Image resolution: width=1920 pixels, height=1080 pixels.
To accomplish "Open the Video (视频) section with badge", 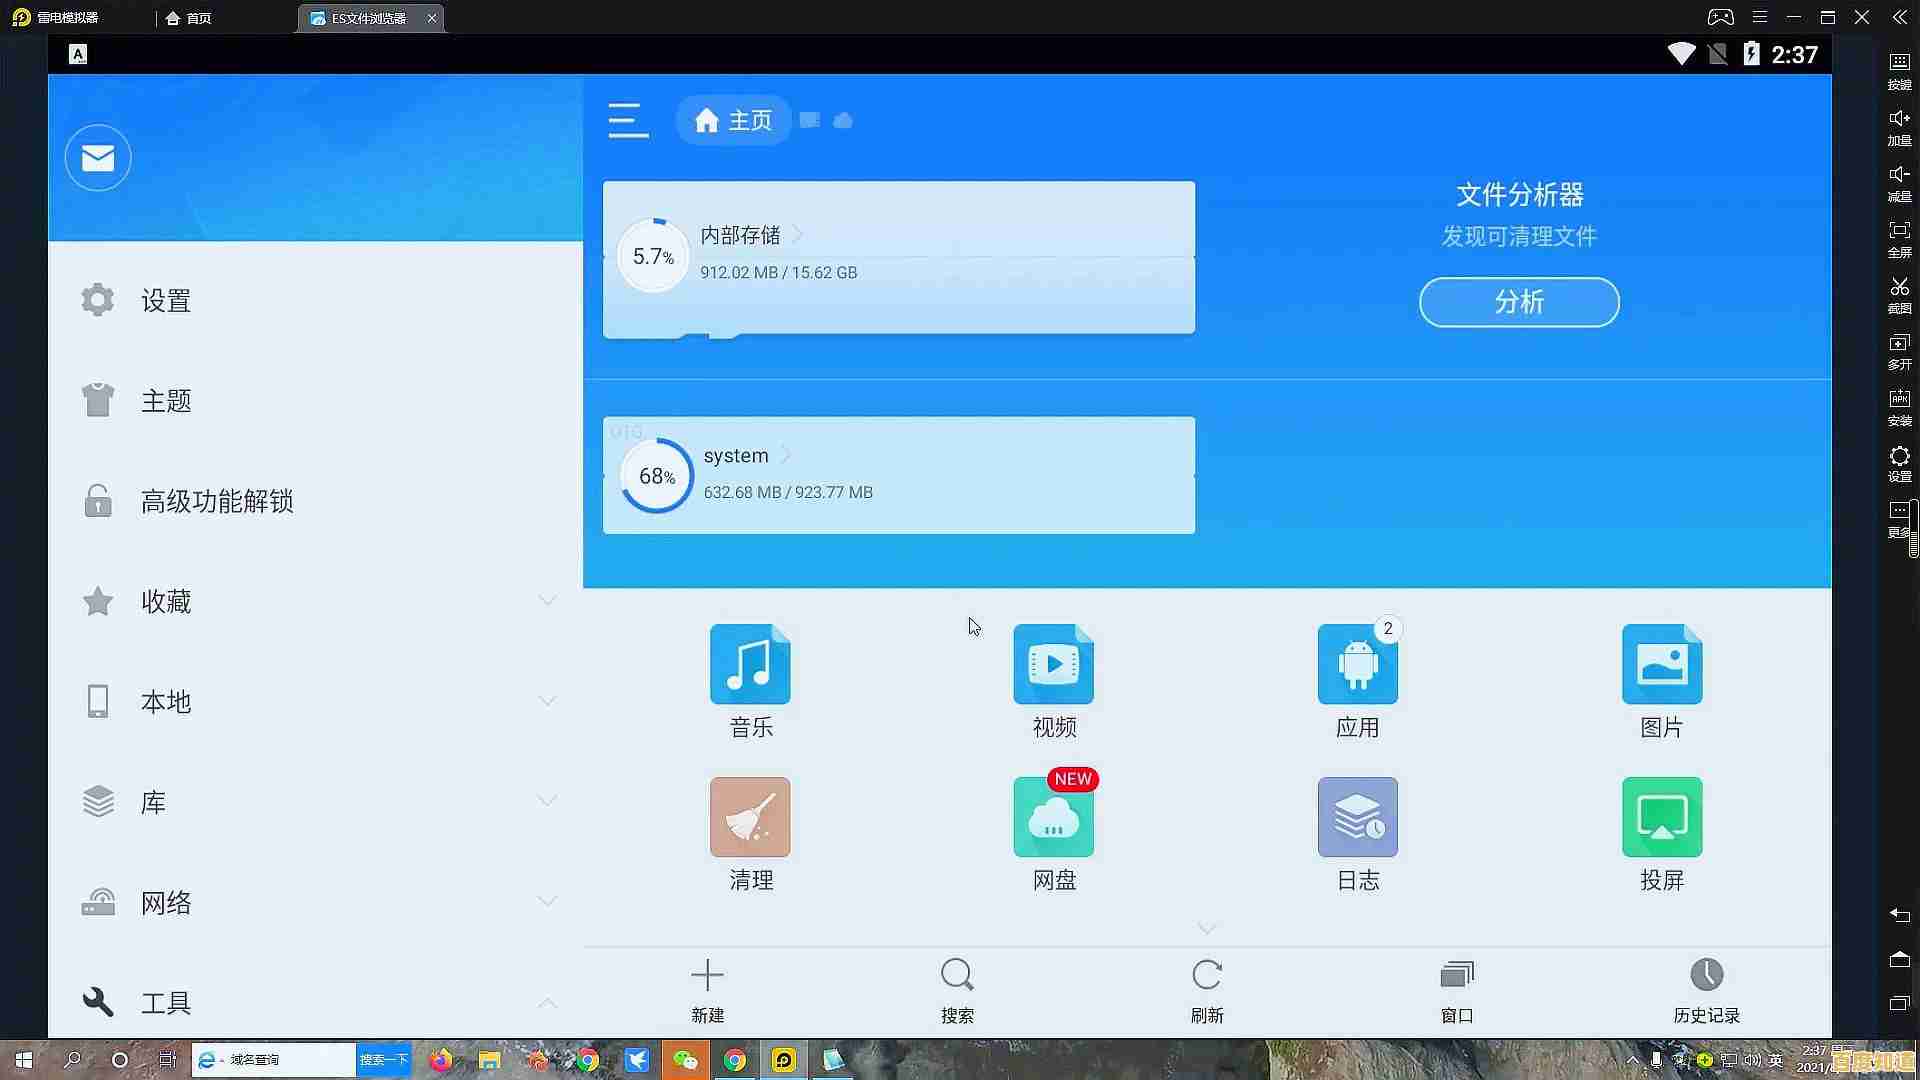I will pyautogui.click(x=1053, y=680).
